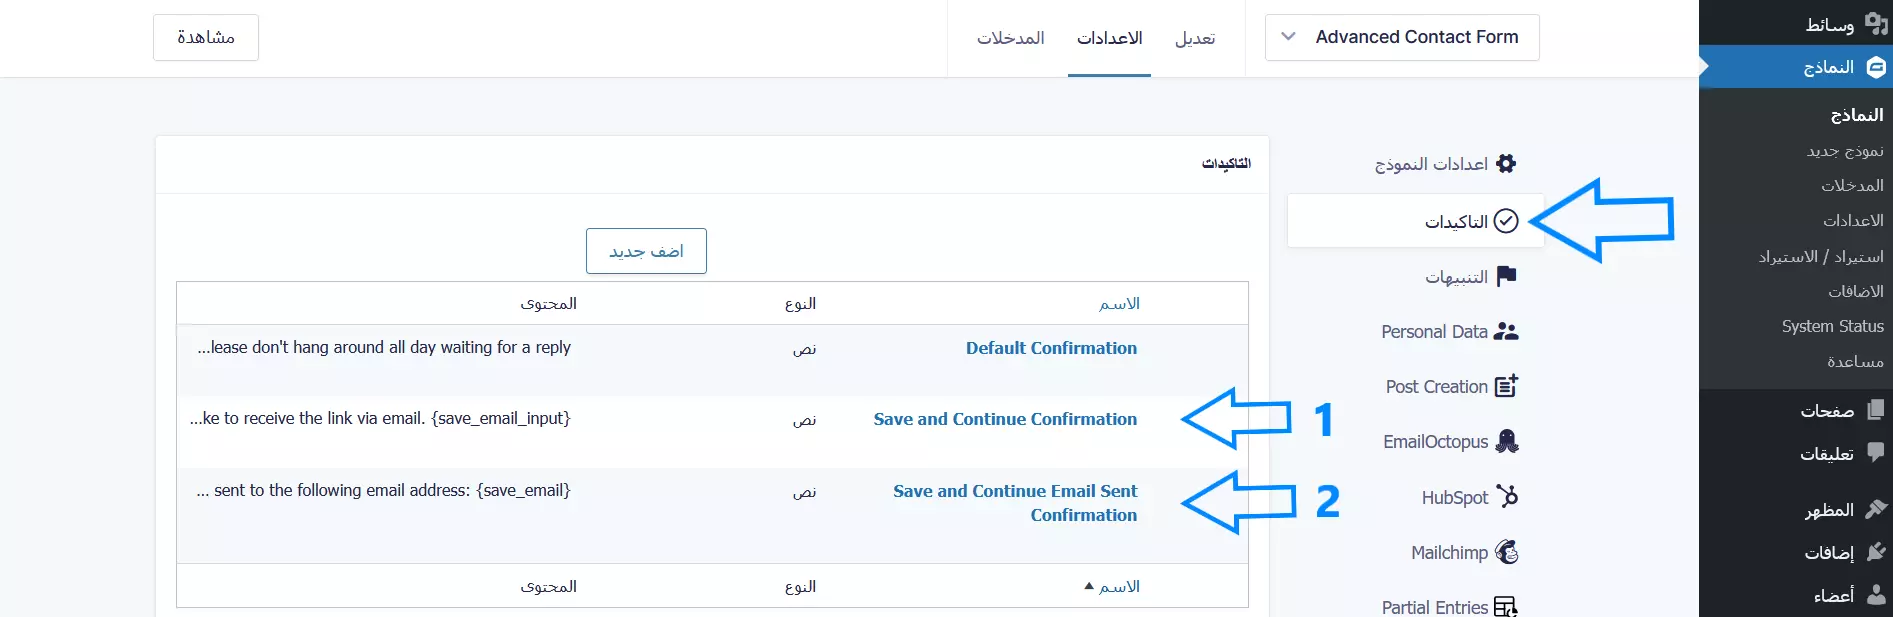
Task: Click the notifications flag icon
Action: 1506,276
